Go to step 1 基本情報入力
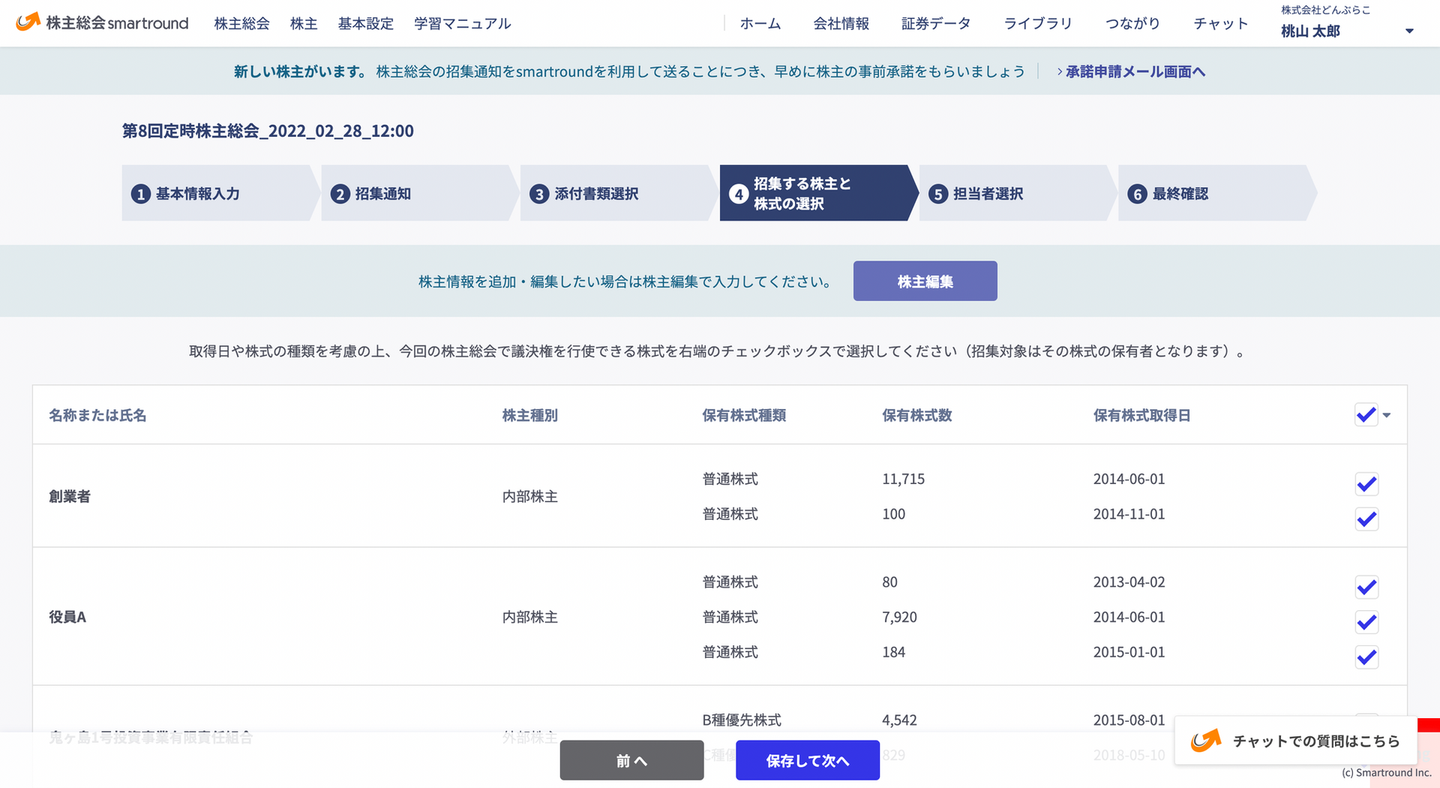The width and height of the screenshot is (1440, 788). coord(219,193)
